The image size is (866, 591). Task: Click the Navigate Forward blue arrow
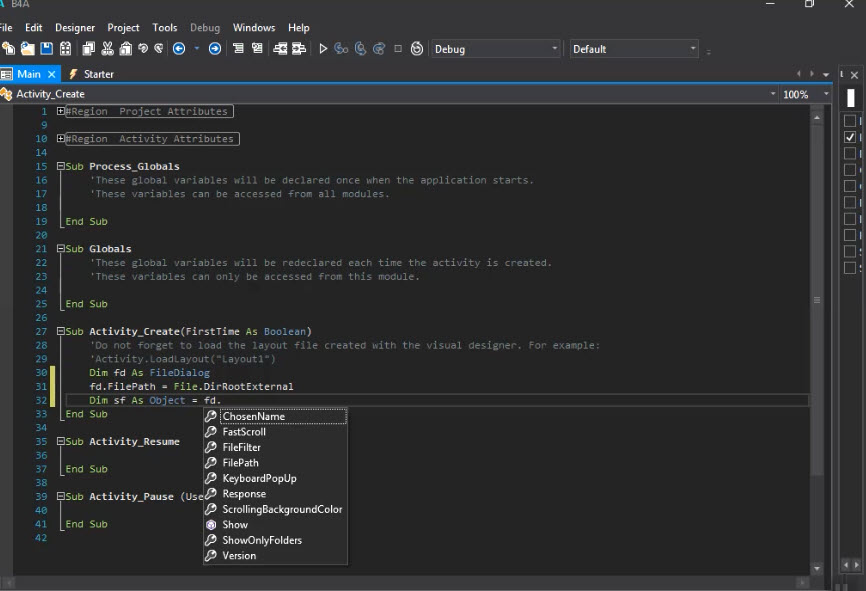point(215,49)
